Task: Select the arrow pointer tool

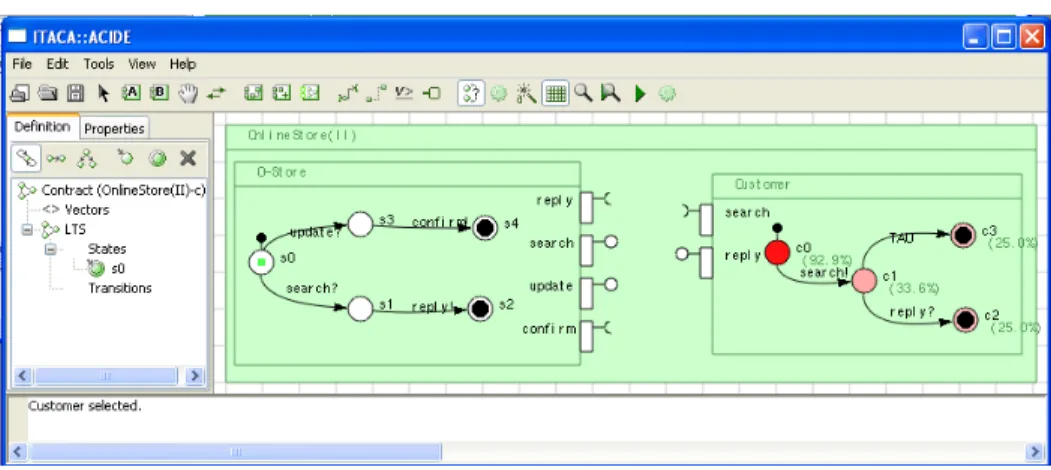Action: coord(103,93)
